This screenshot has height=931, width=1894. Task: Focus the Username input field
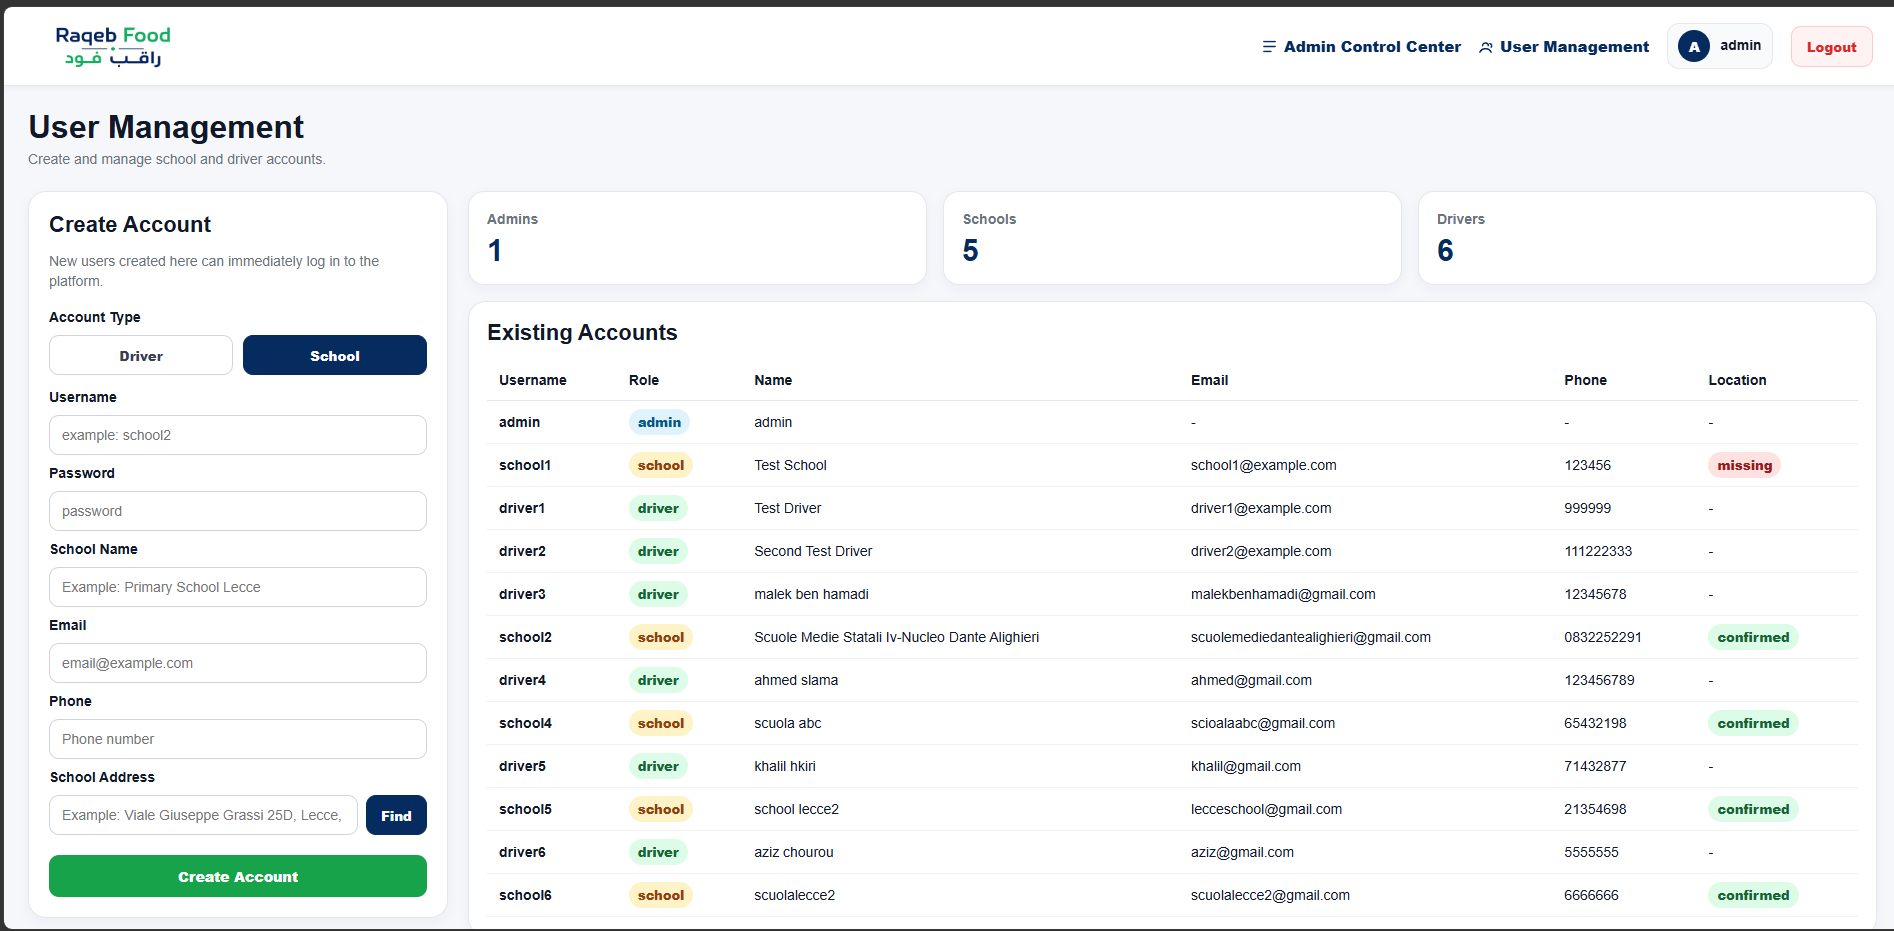tap(238, 435)
